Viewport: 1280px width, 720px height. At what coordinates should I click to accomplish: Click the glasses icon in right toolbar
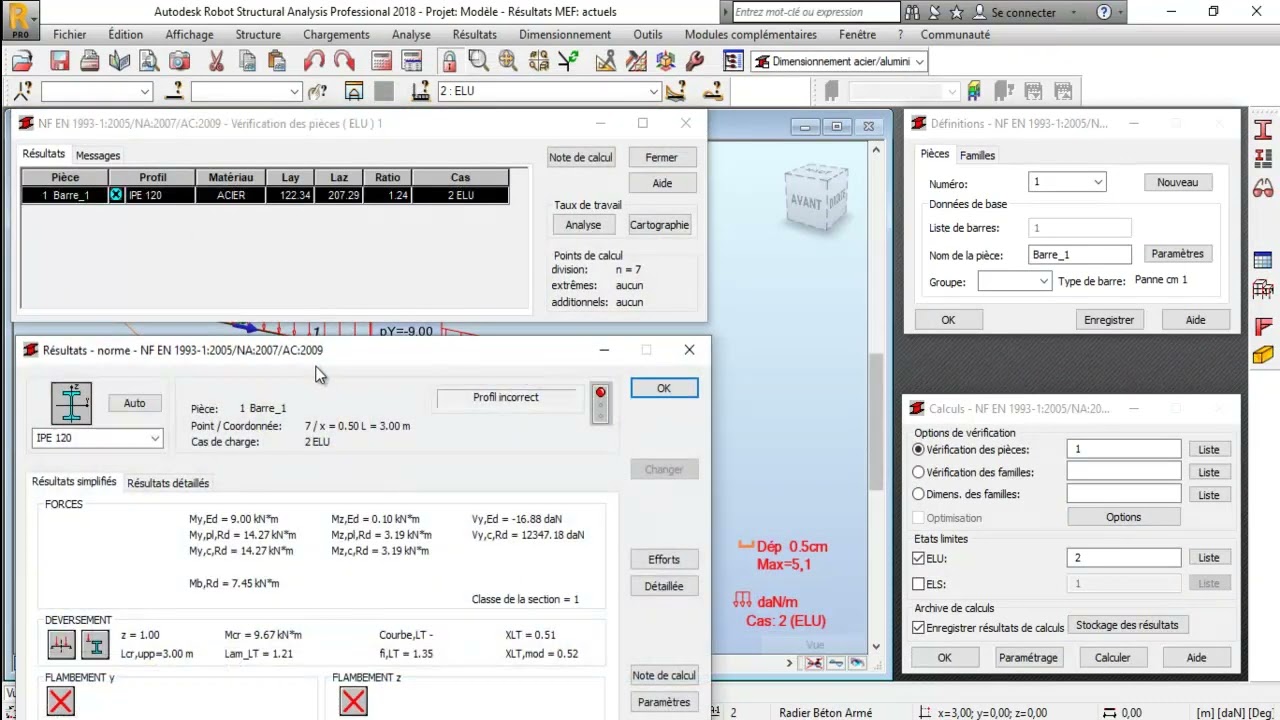pos(1263,187)
